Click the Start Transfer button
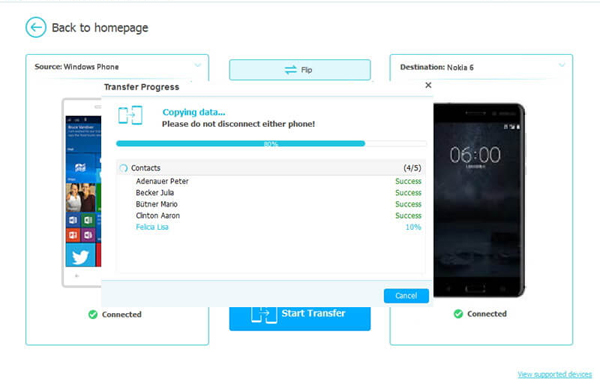The width and height of the screenshot is (600, 386). [x=300, y=318]
